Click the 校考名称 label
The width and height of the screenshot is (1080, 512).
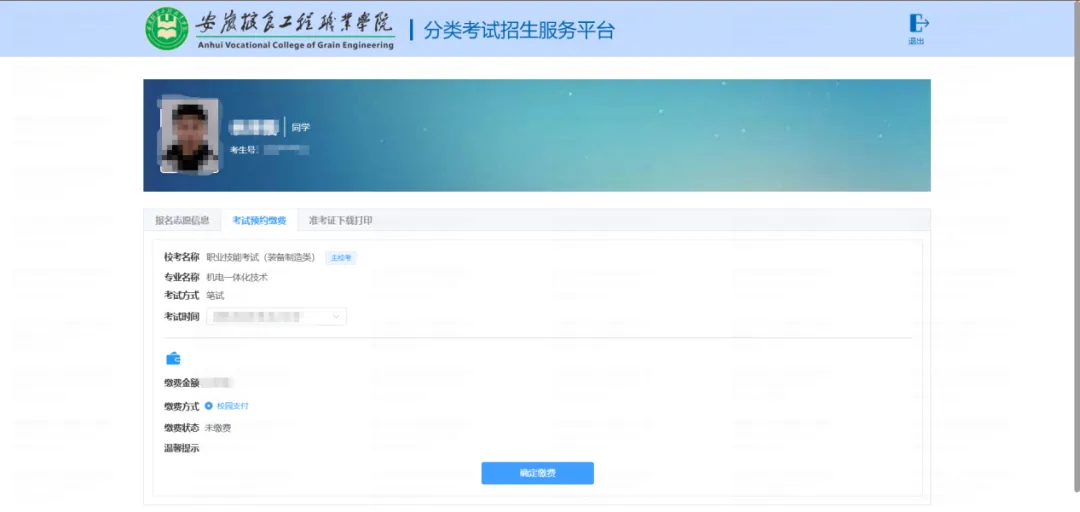click(x=182, y=257)
